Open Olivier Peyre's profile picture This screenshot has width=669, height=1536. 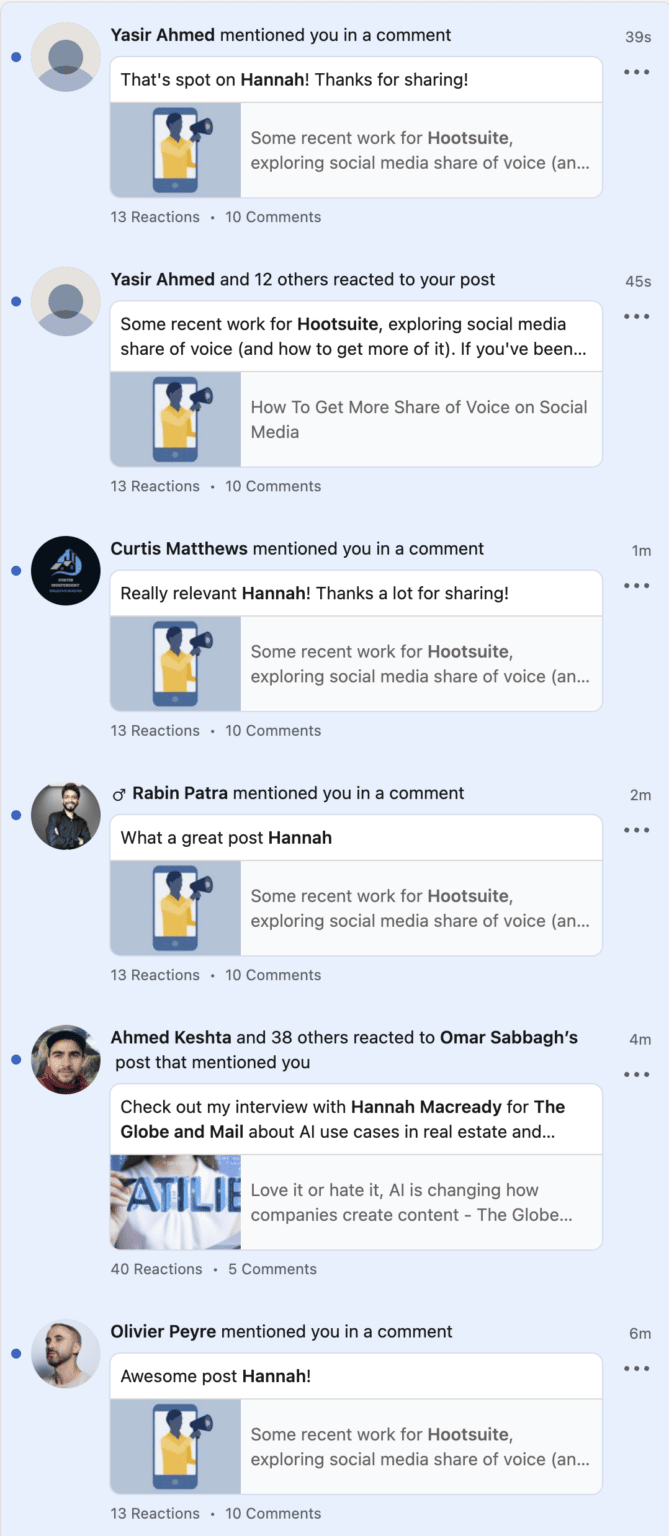(64, 1353)
